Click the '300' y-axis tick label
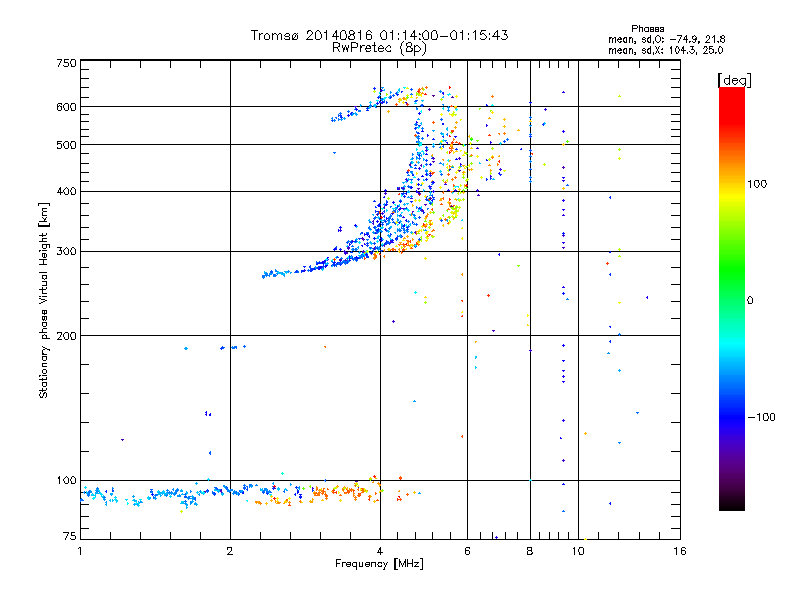 (x=66, y=252)
